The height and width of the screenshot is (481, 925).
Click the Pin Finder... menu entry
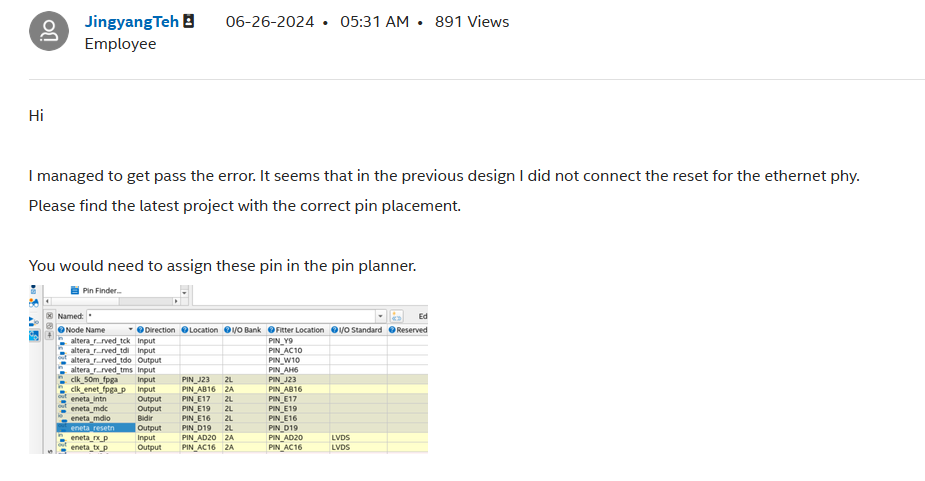pyautogui.click(x=101, y=291)
